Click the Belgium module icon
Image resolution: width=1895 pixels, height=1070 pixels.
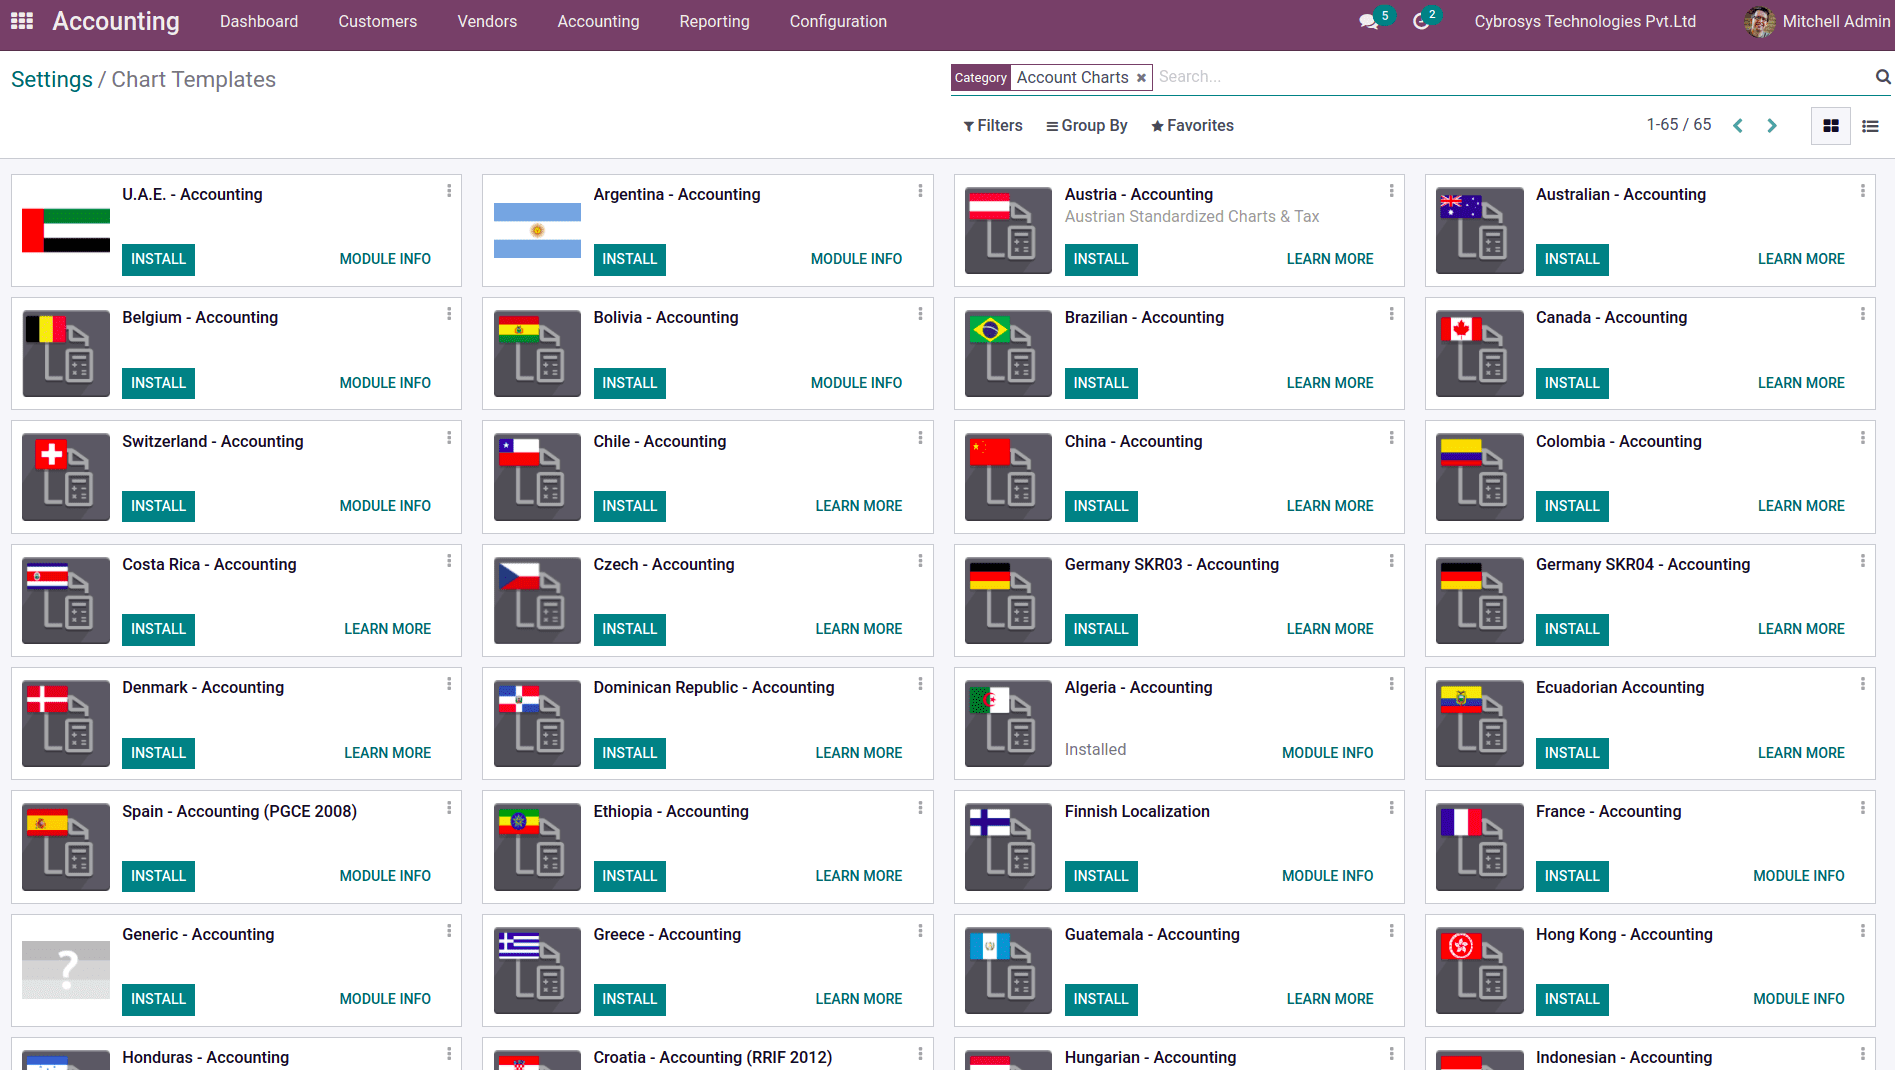tap(66, 354)
